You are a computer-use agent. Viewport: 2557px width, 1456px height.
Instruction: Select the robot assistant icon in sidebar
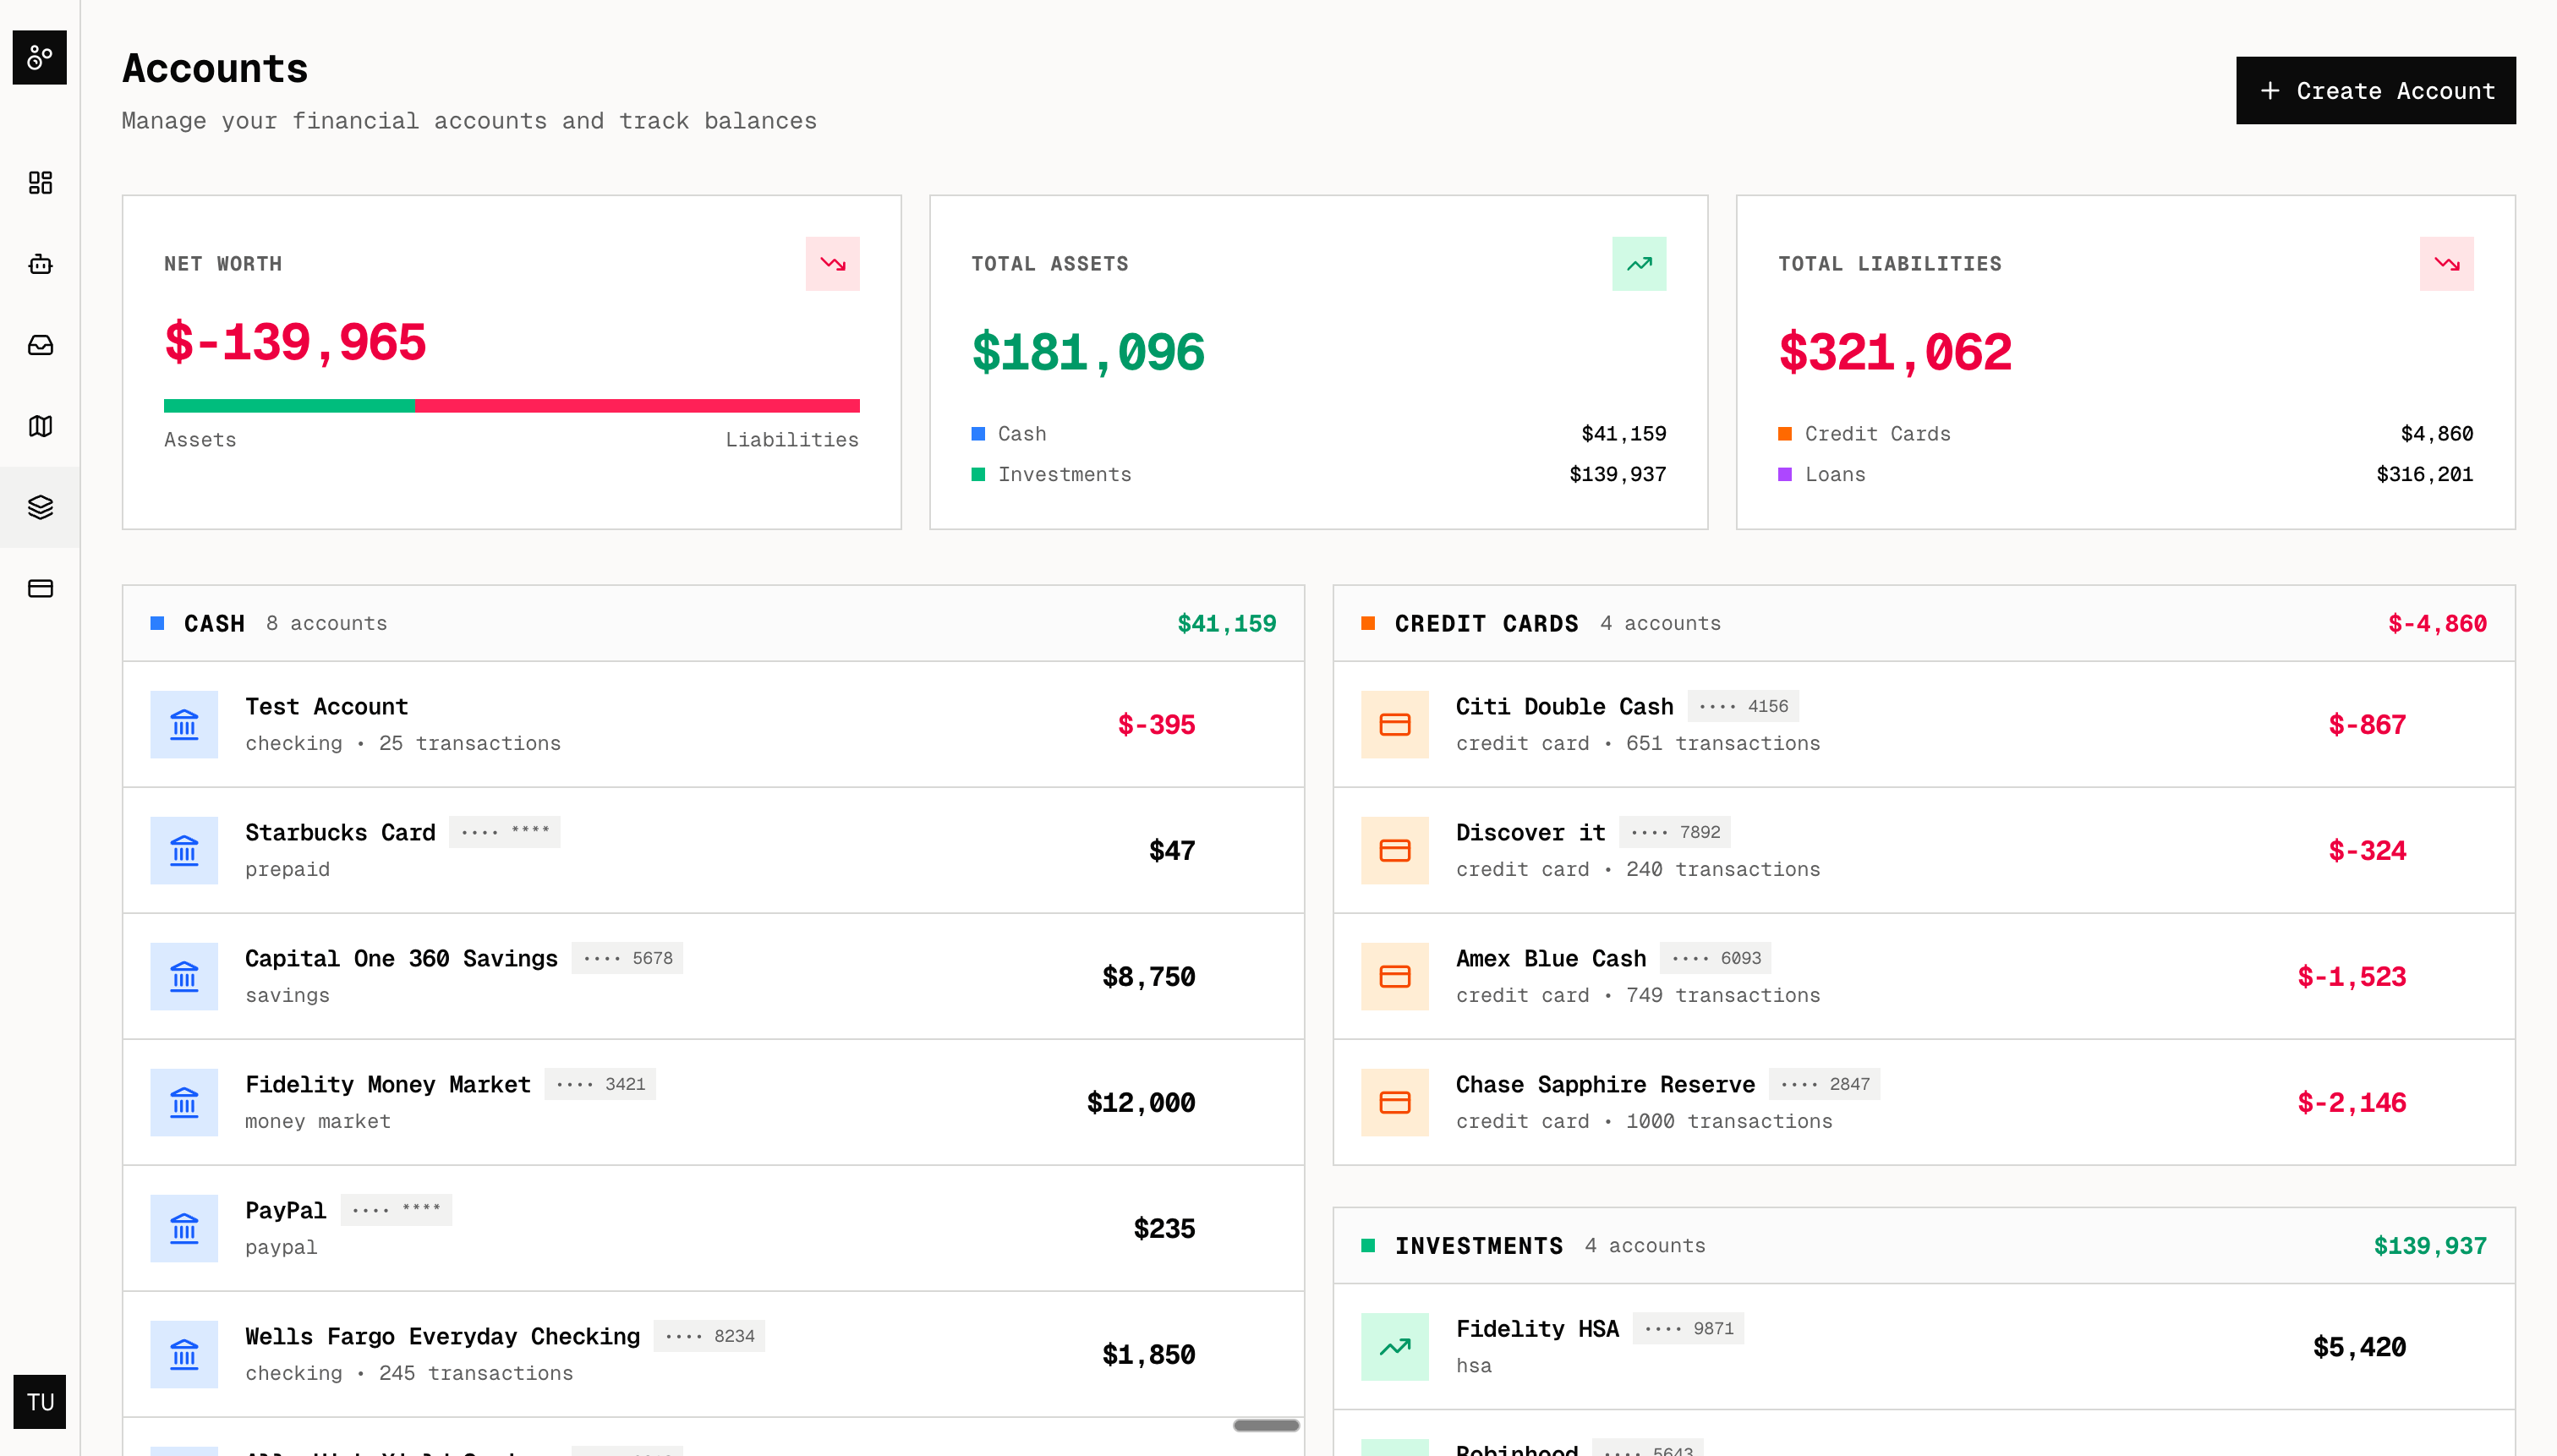[x=39, y=264]
